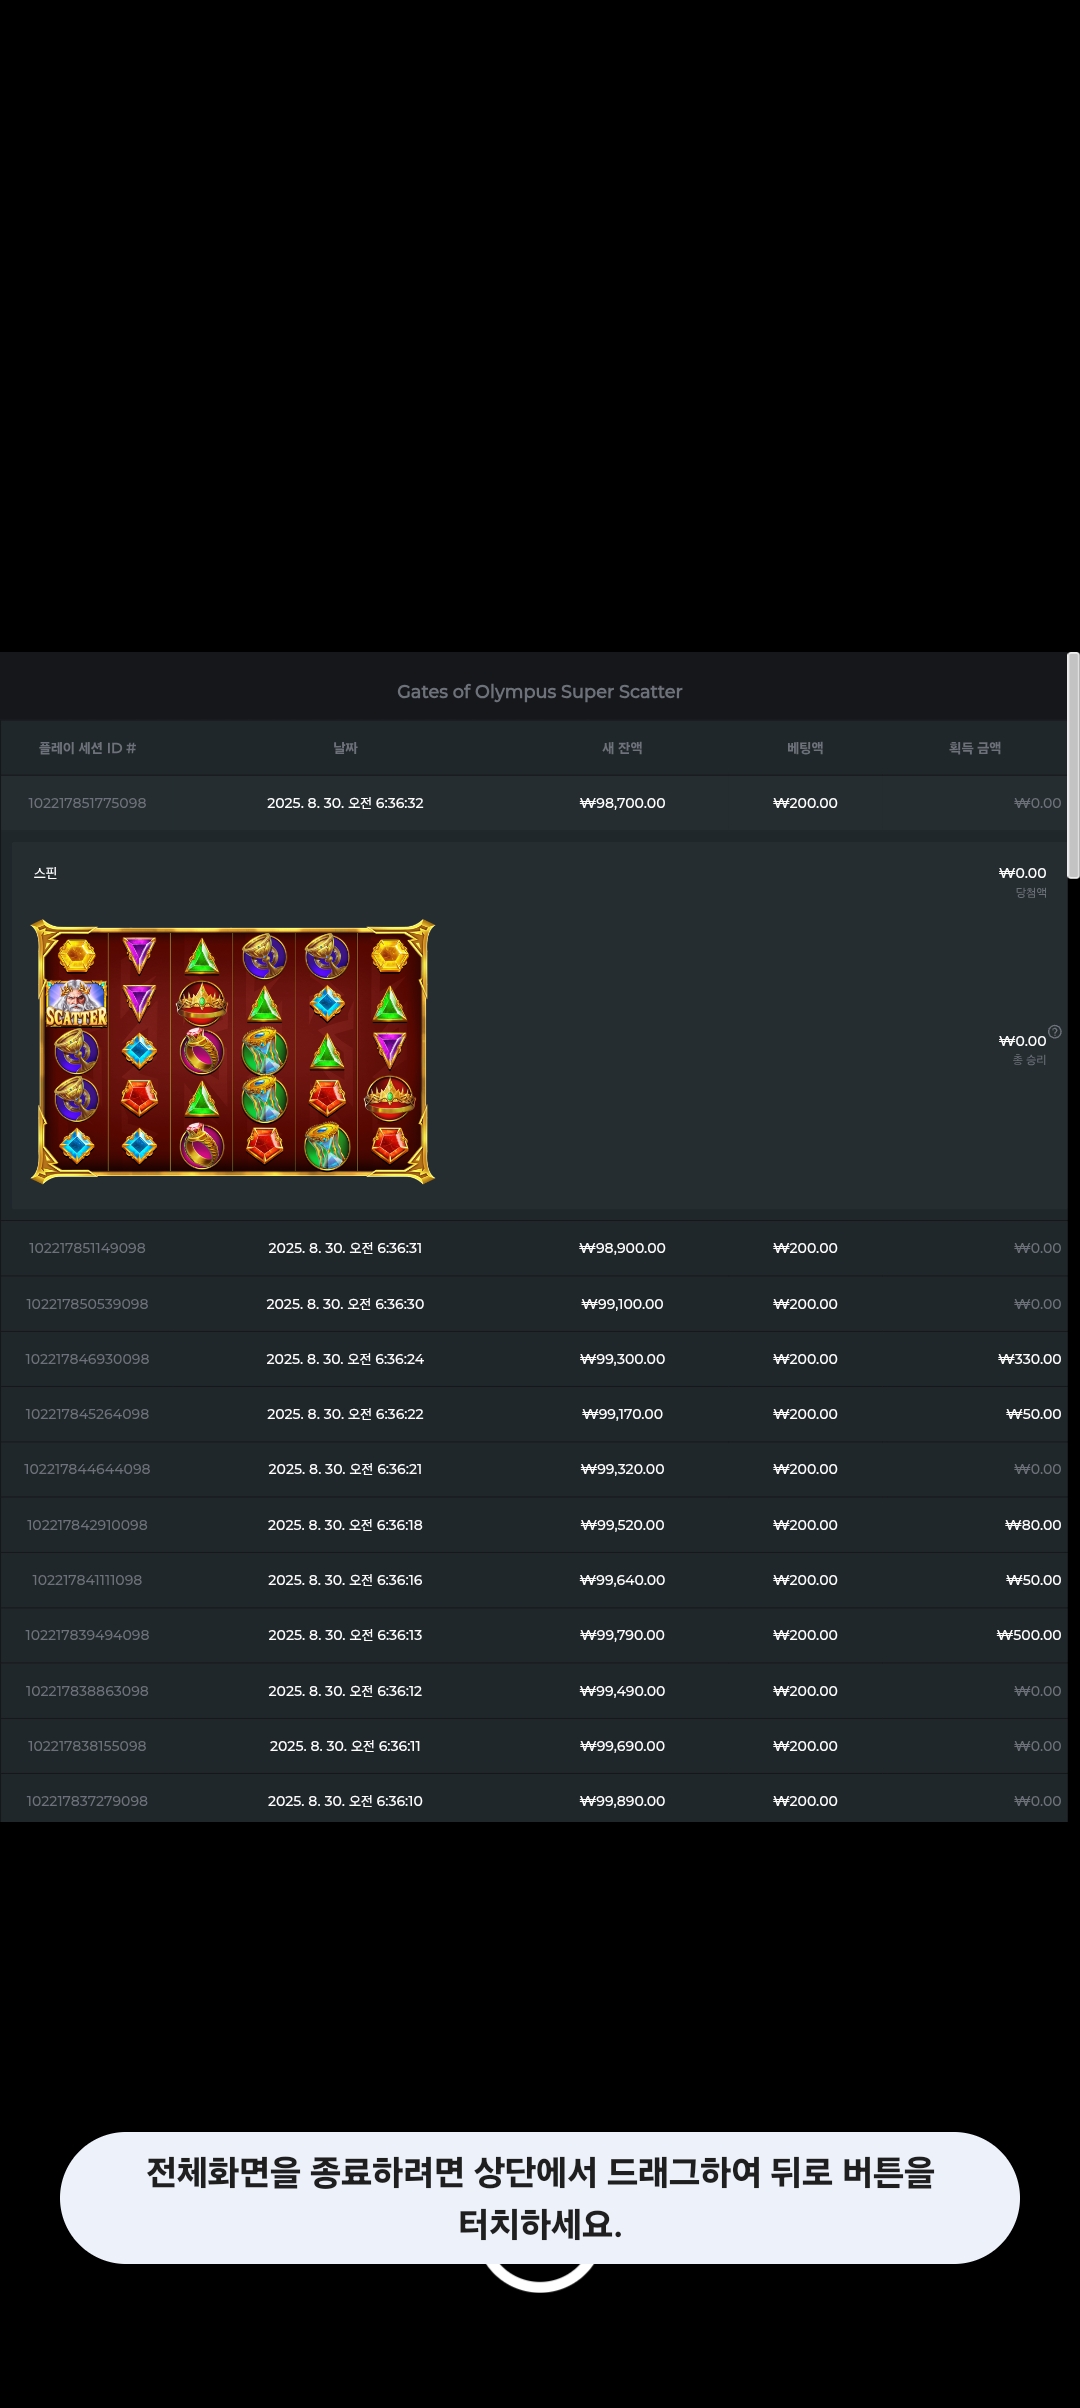
Task: Collapse session row 102217851775098
Action: (534, 803)
